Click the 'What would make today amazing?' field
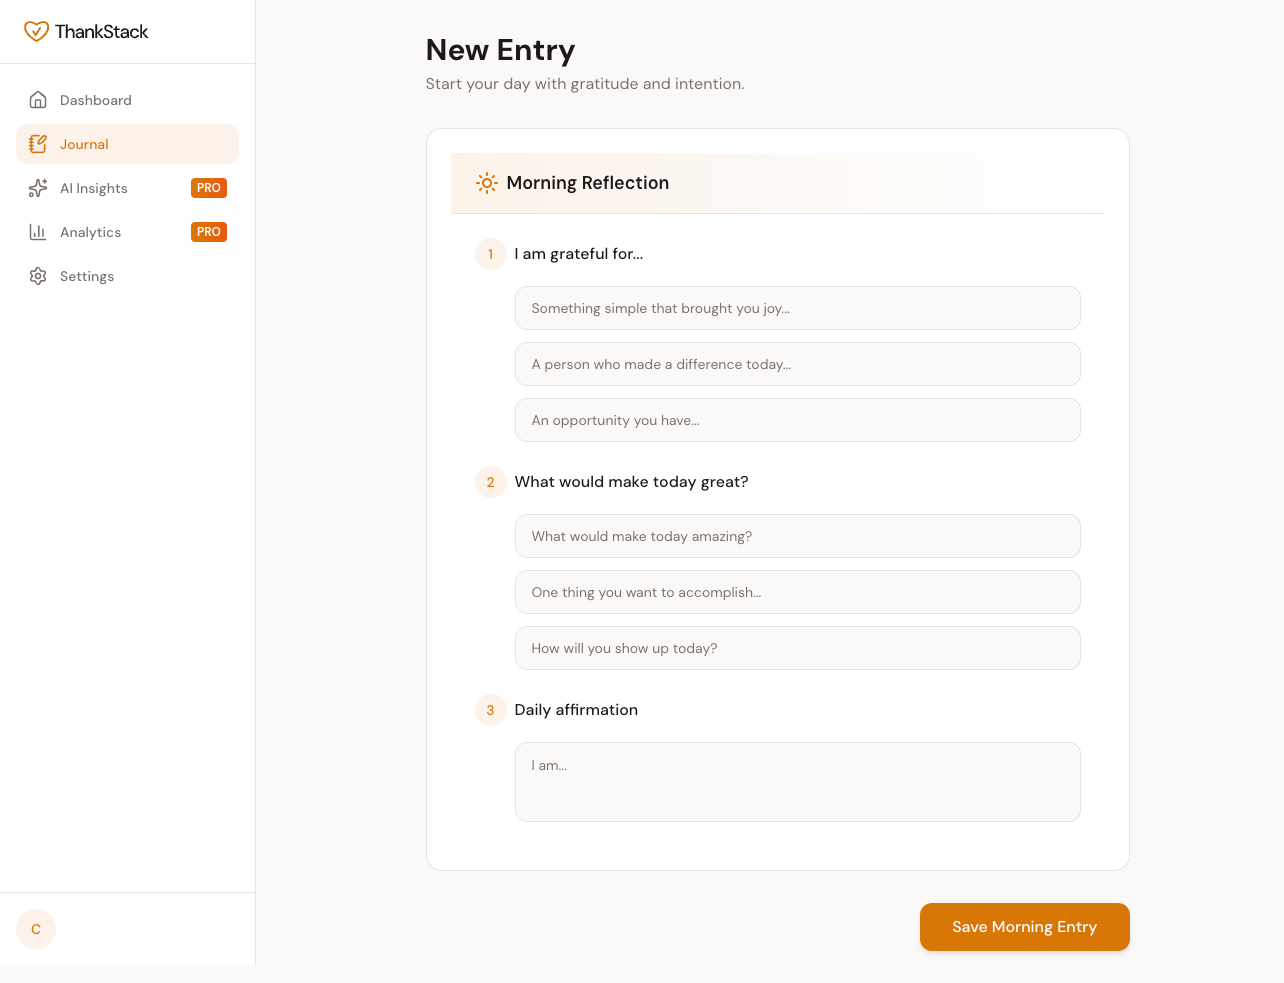The width and height of the screenshot is (1284, 983). click(797, 536)
